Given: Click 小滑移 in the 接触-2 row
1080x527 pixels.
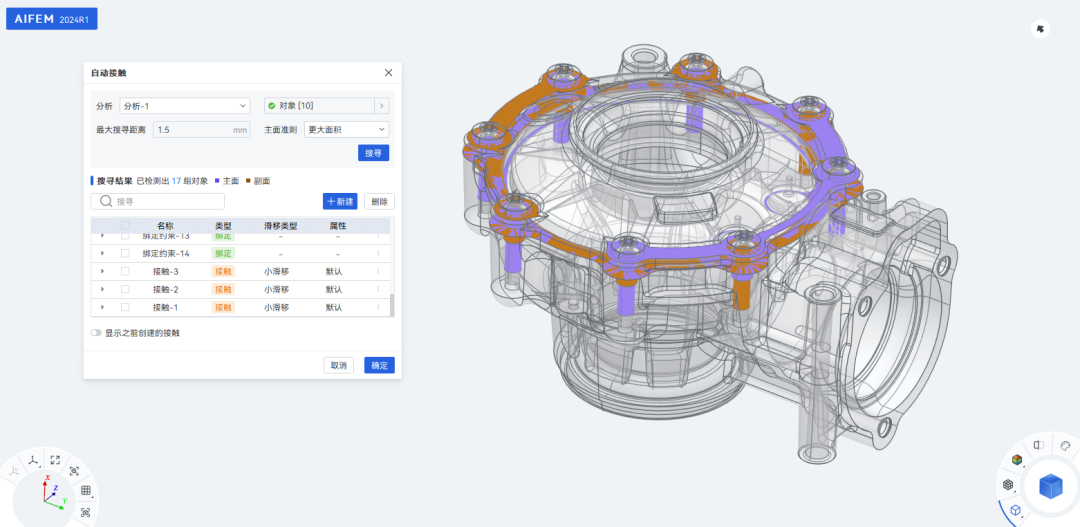Looking at the screenshot, I should coord(276,289).
